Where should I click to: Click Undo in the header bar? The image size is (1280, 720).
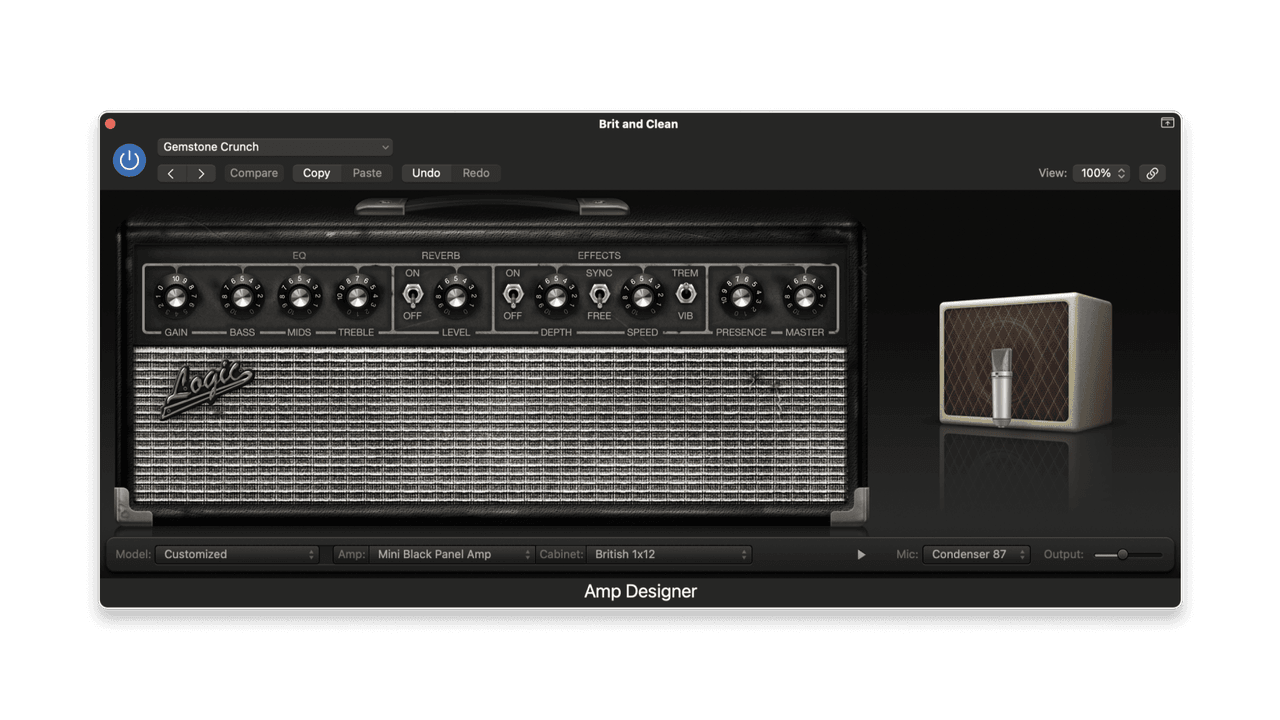(426, 173)
